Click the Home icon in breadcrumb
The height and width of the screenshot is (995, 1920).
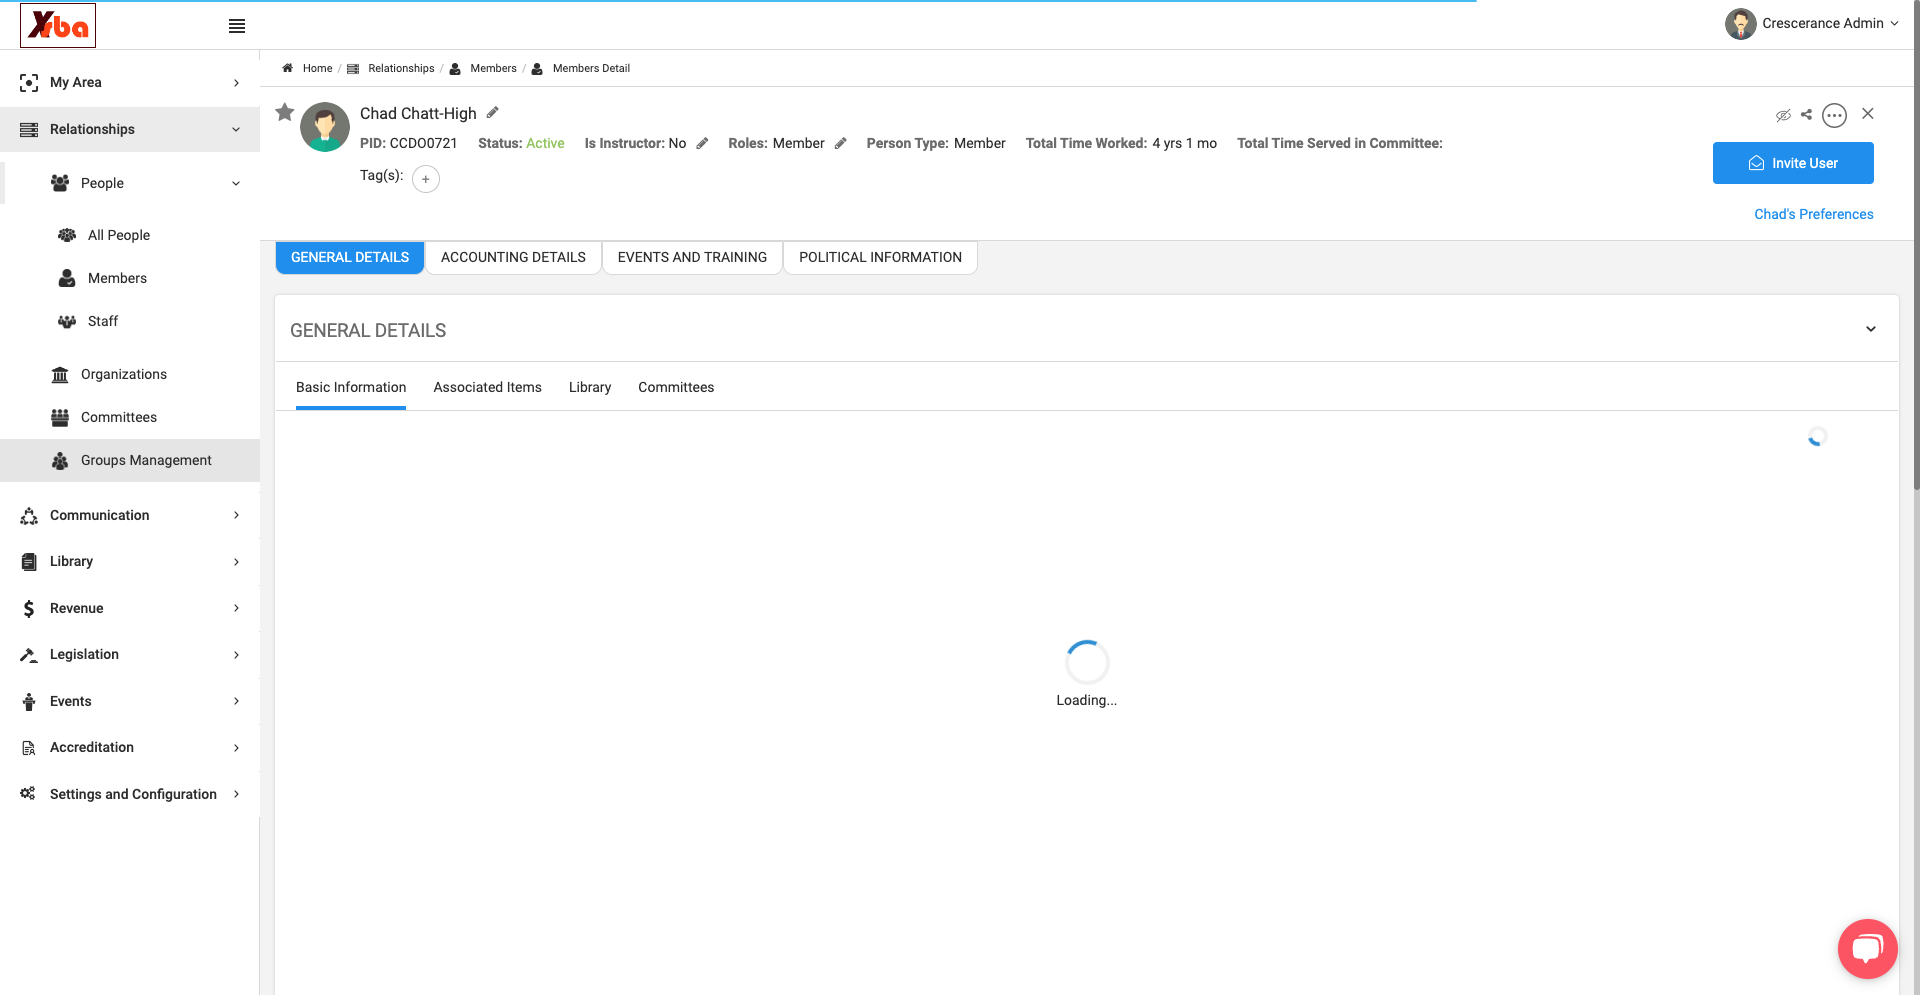[x=288, y=68]
